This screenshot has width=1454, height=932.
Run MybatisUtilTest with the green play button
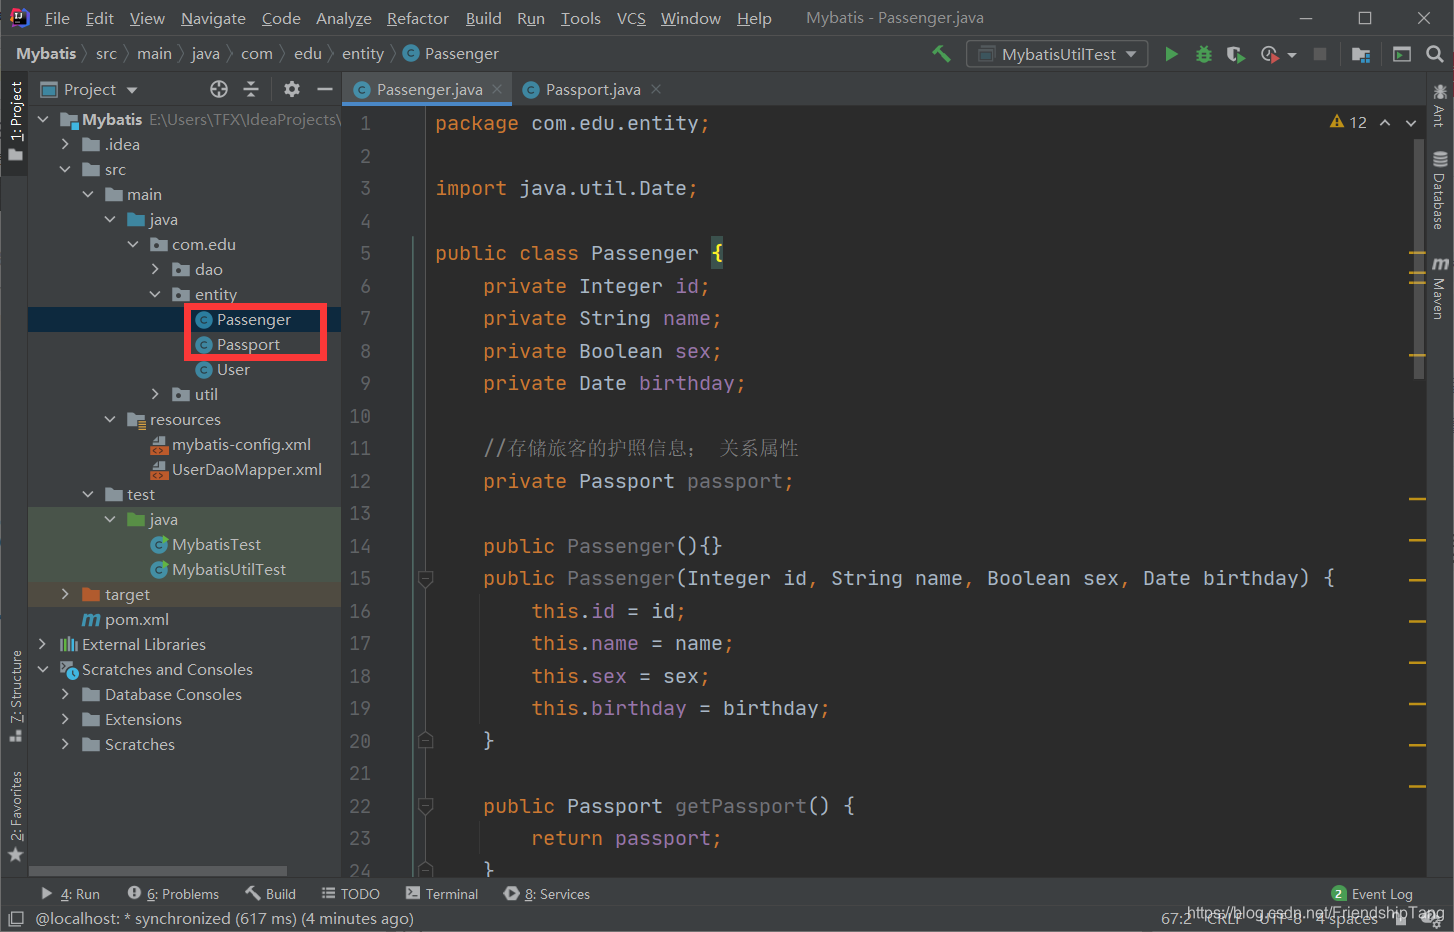tap(1171, 54)
